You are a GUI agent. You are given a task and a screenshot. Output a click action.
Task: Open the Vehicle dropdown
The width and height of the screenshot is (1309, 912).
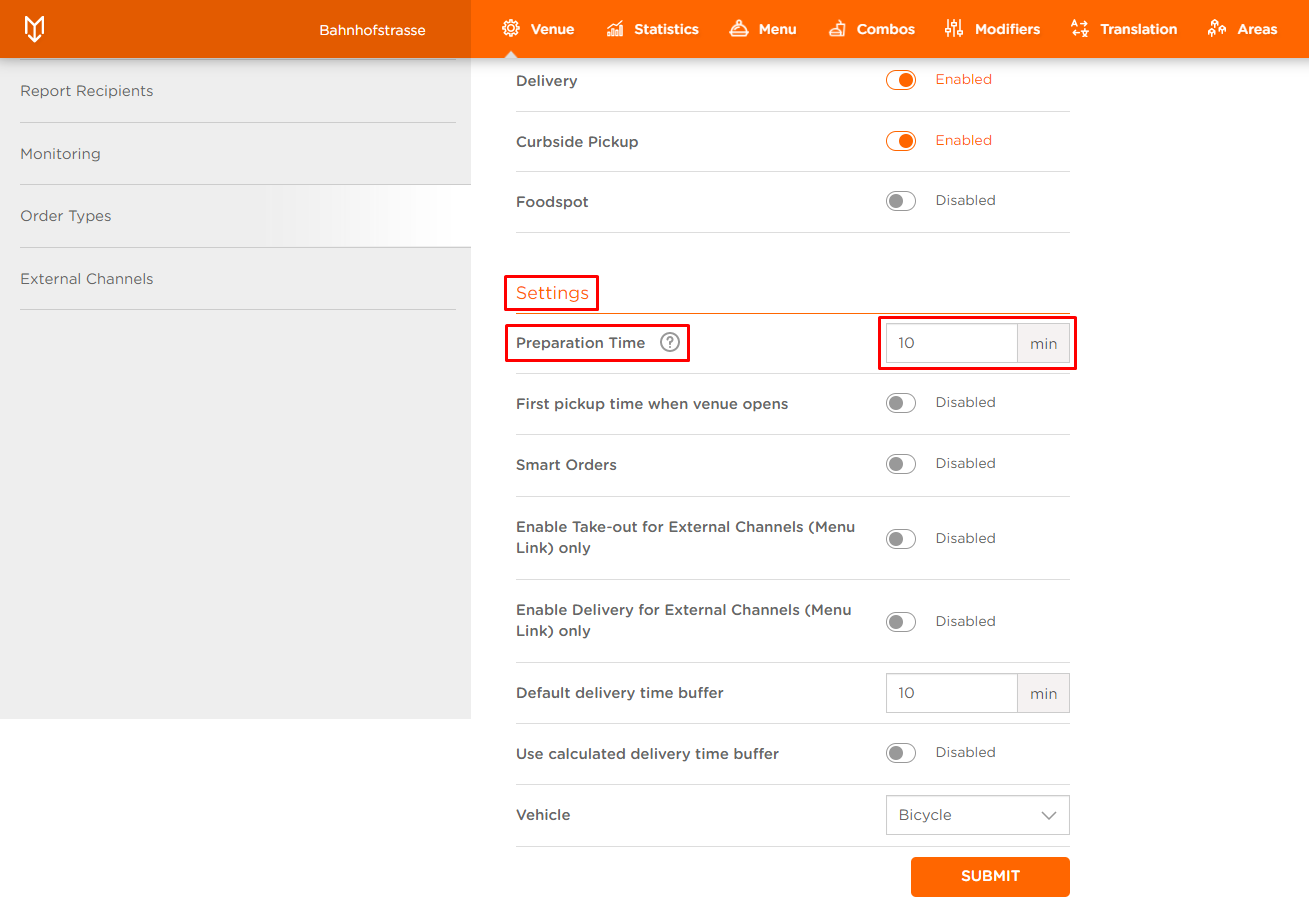coord(977,815)
